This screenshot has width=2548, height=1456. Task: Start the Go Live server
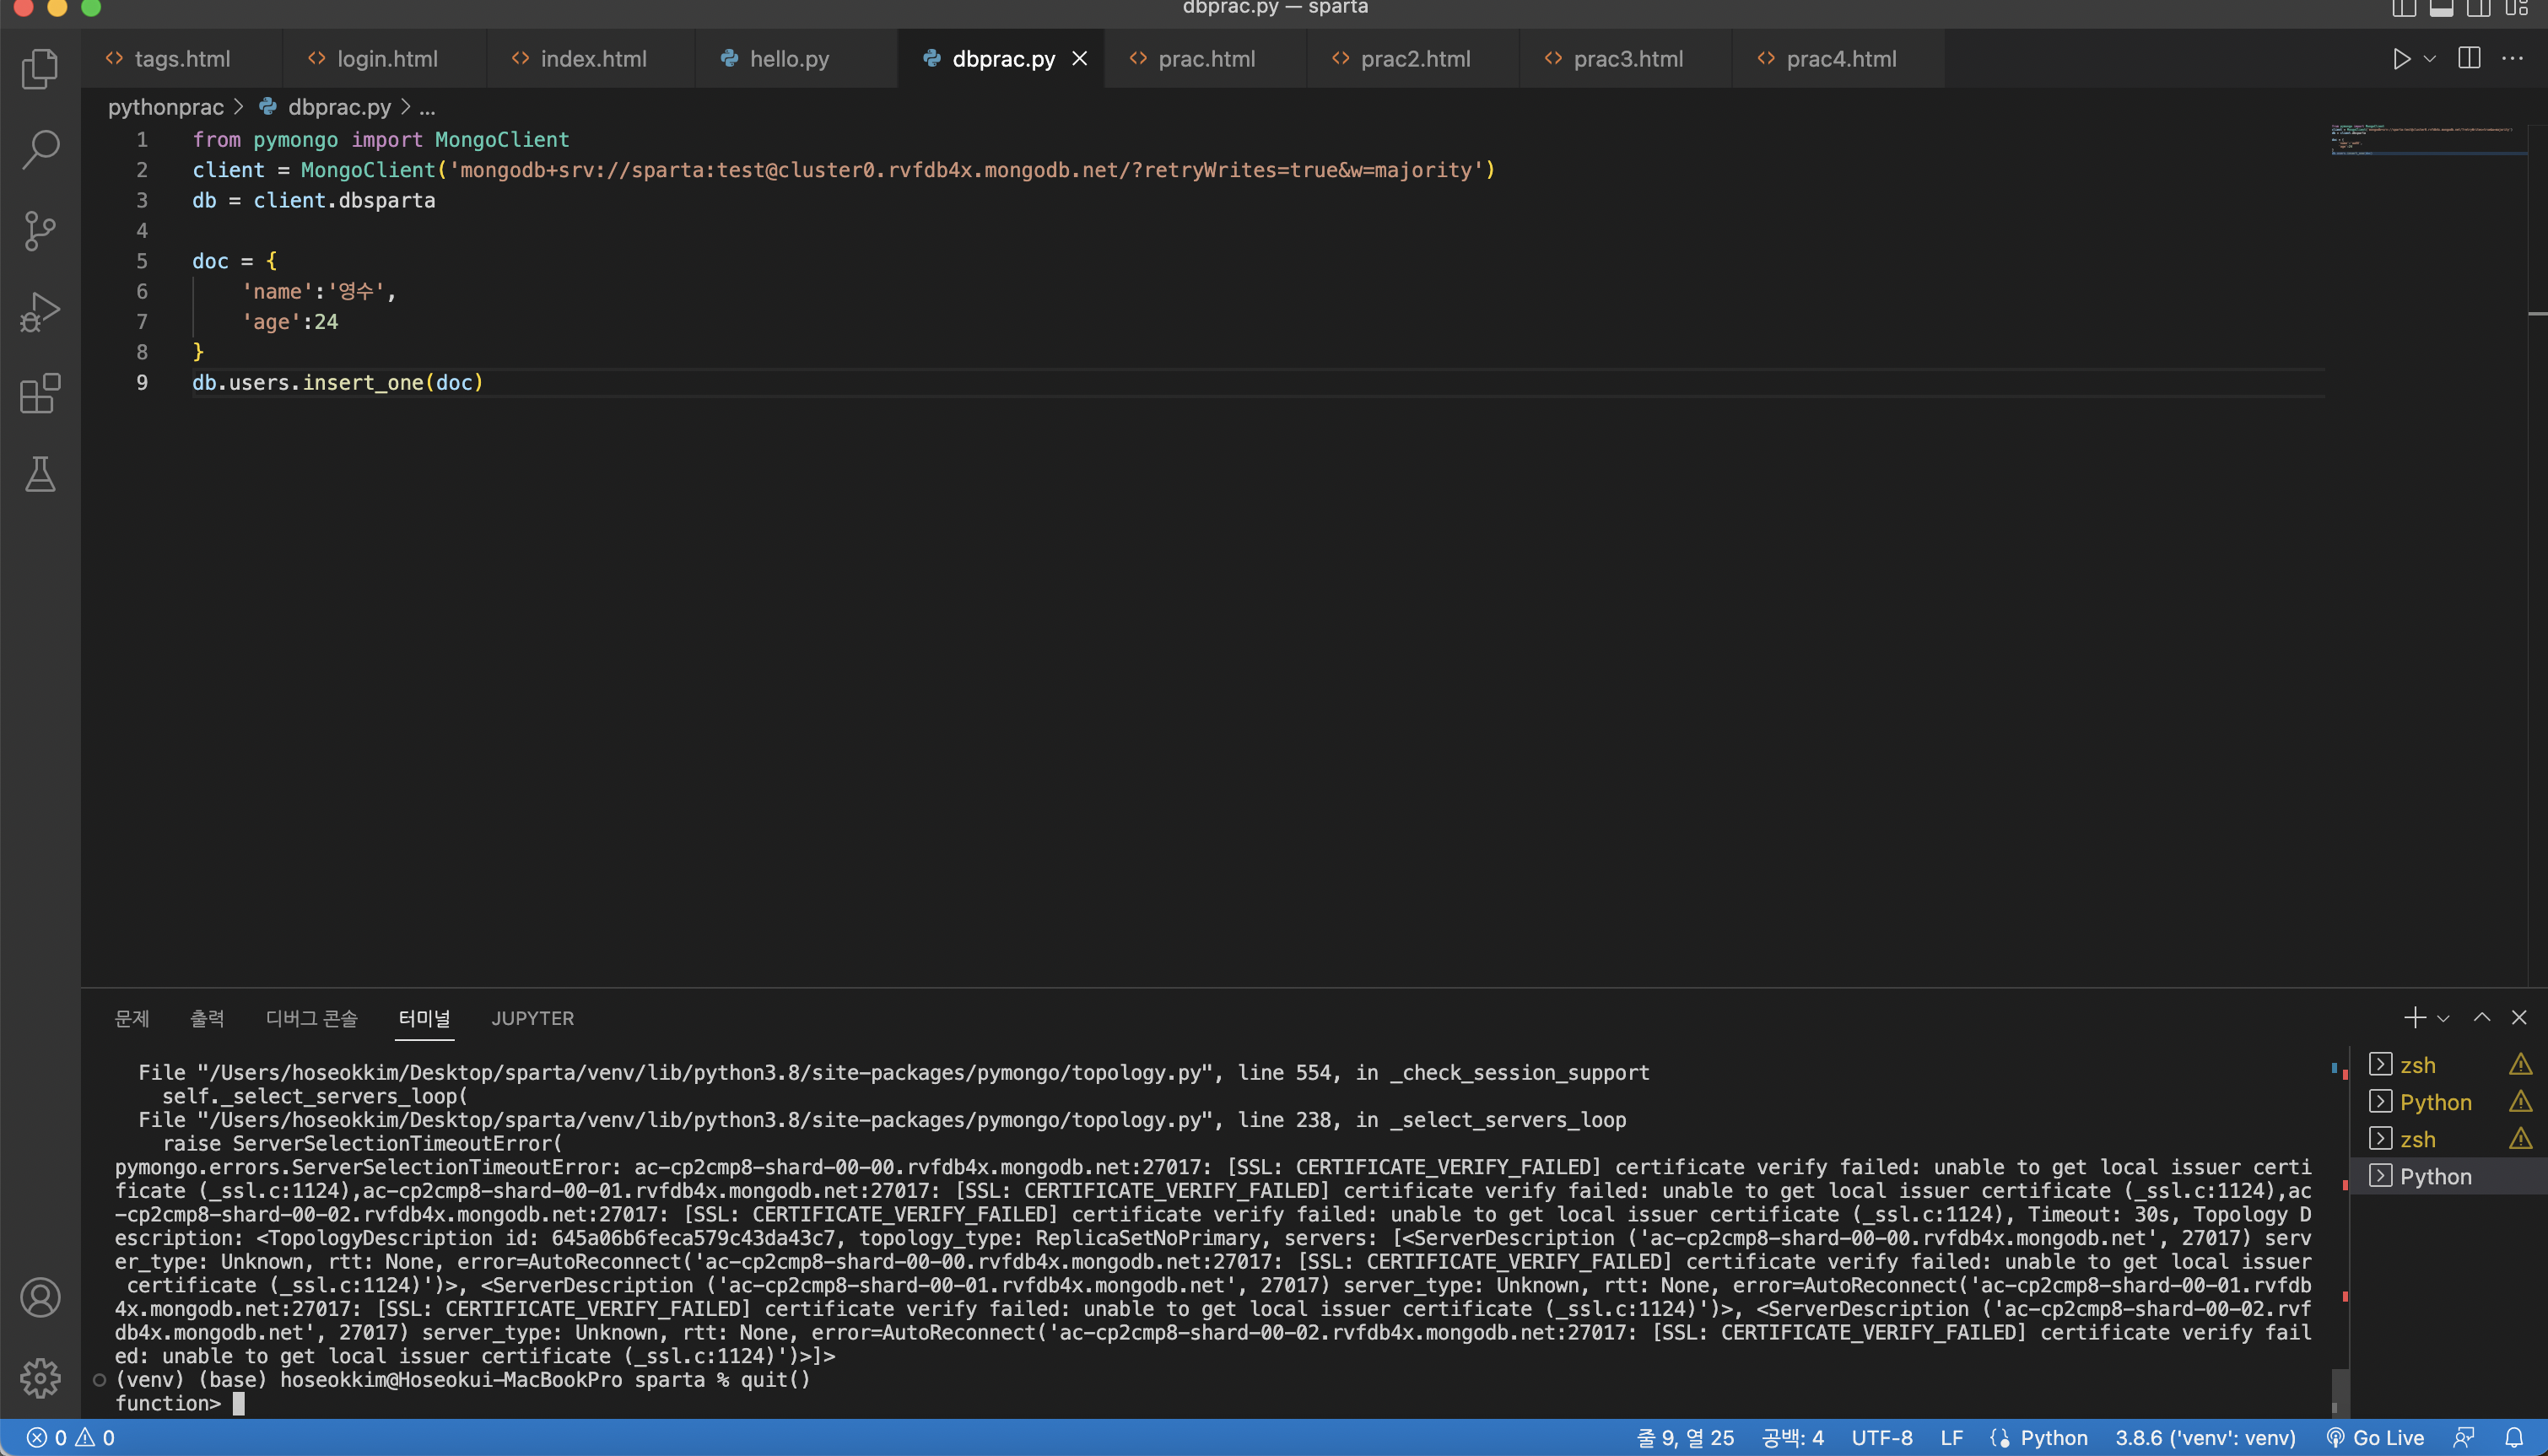coord(2375,1438)
